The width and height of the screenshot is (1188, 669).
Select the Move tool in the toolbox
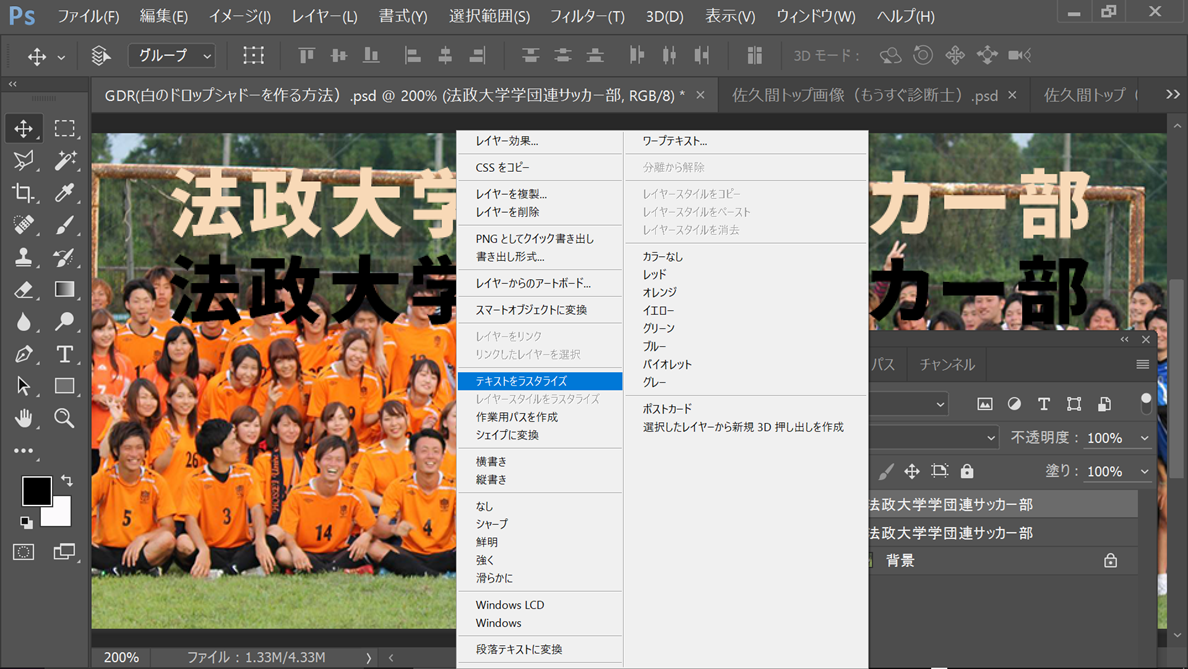(x=23, y=128)
